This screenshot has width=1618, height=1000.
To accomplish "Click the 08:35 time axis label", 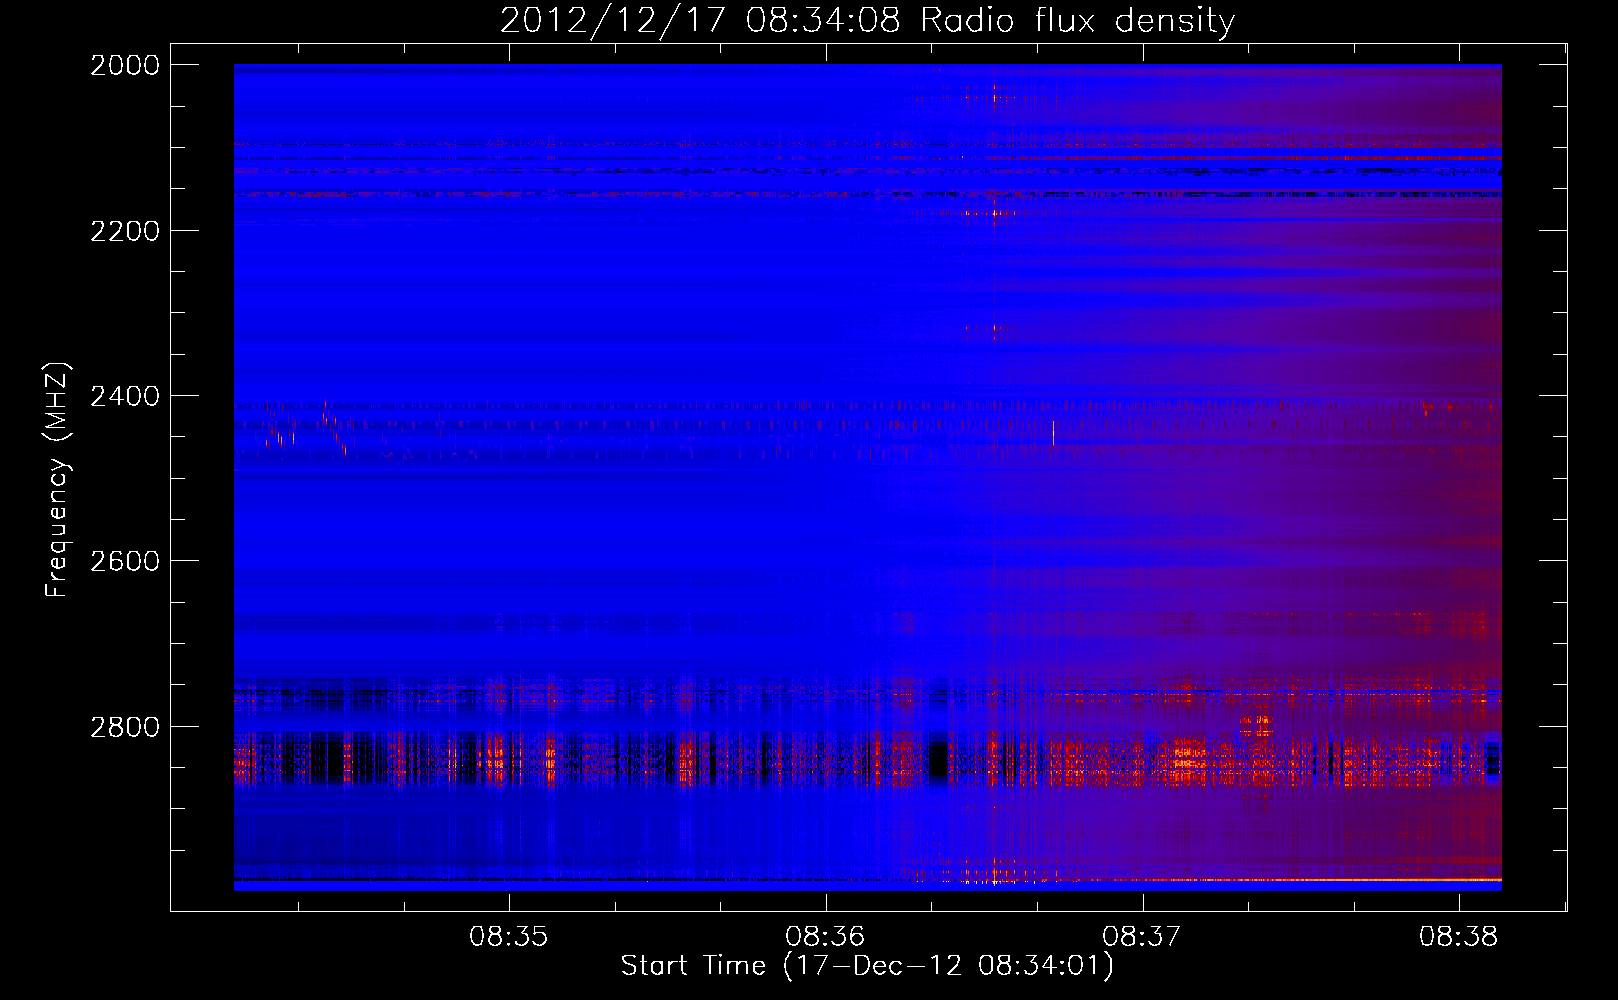I will 509,937.
